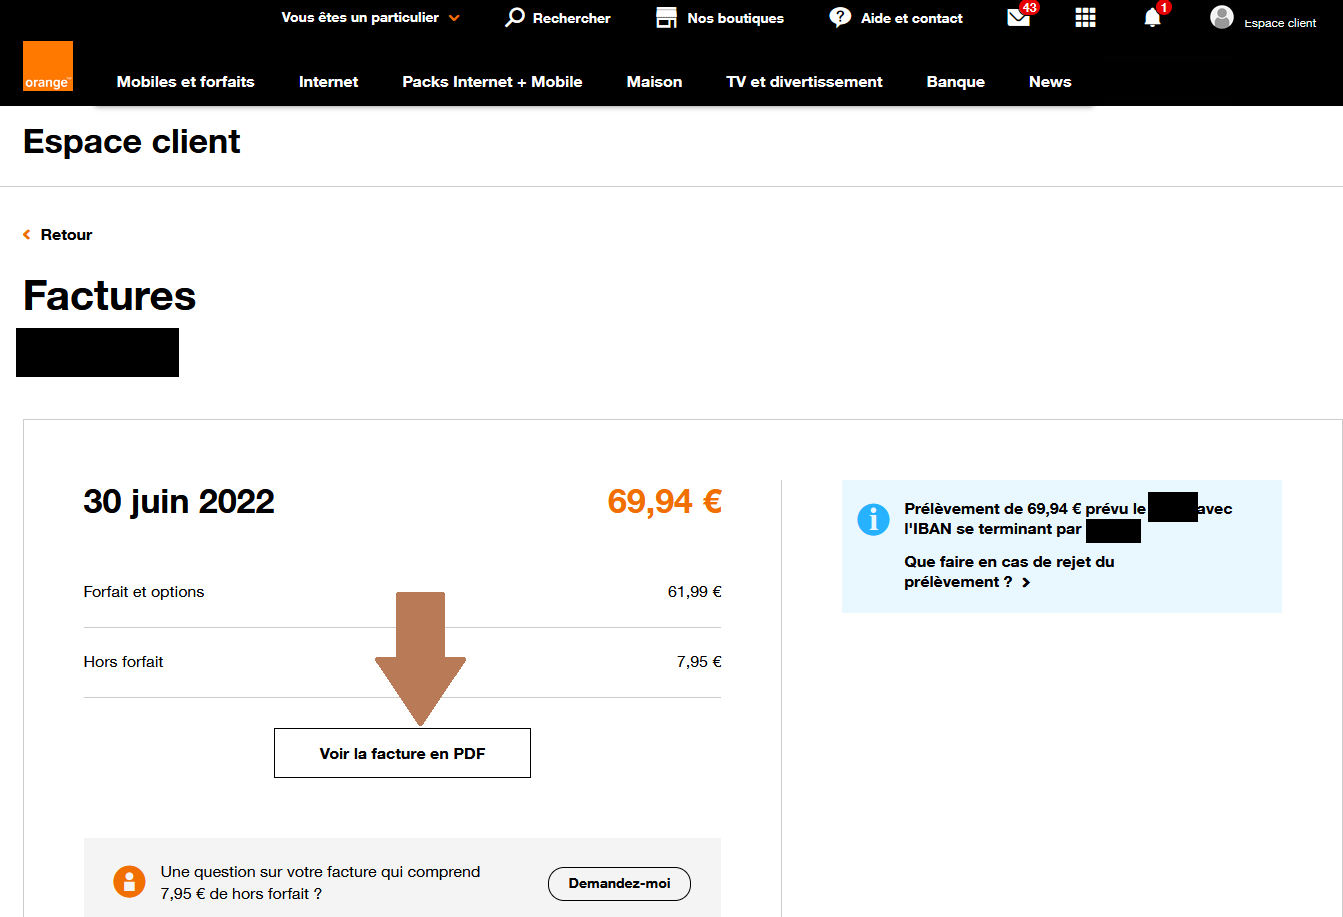This screenshot has height=917, width=1343.
Task: Click Voir la facture en PDF
Action: (x=402, y=754)
